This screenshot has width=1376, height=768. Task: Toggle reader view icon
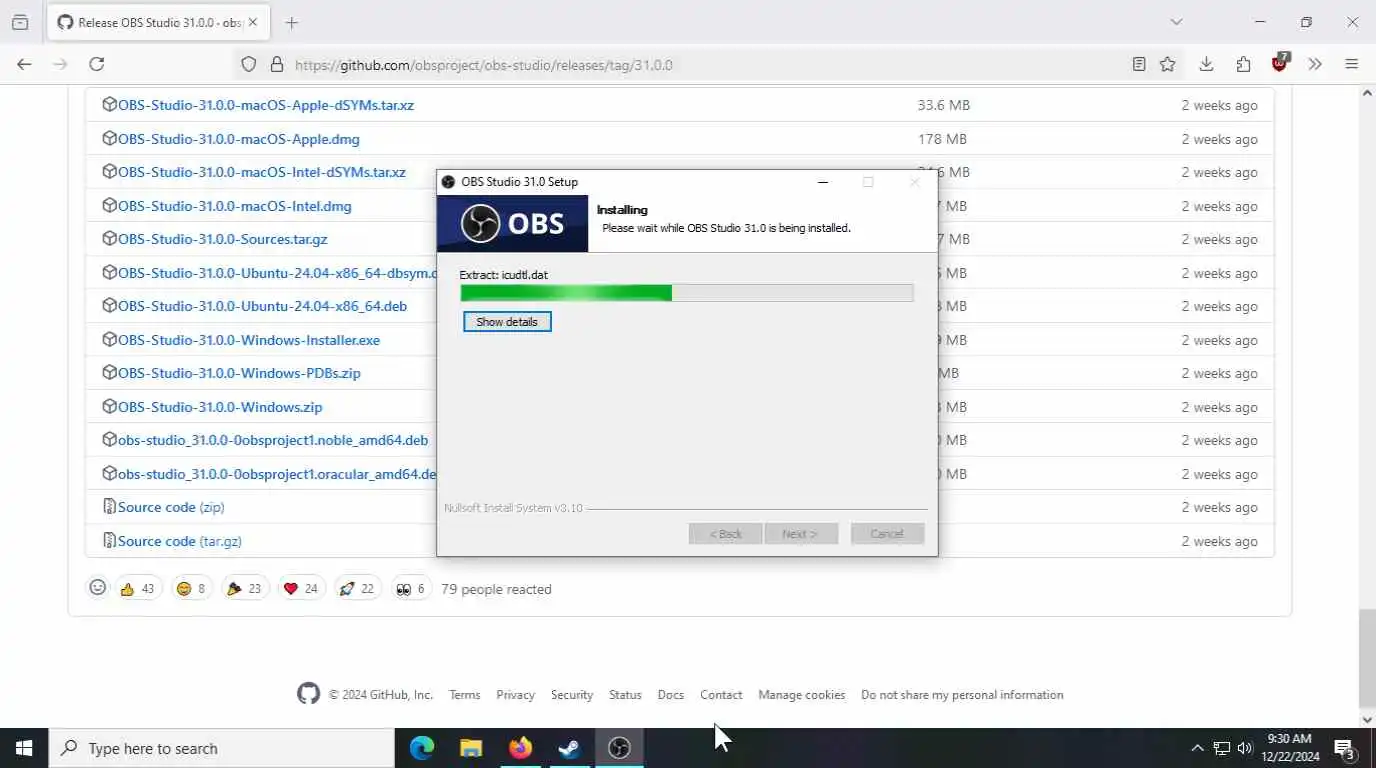point(1139,64)
